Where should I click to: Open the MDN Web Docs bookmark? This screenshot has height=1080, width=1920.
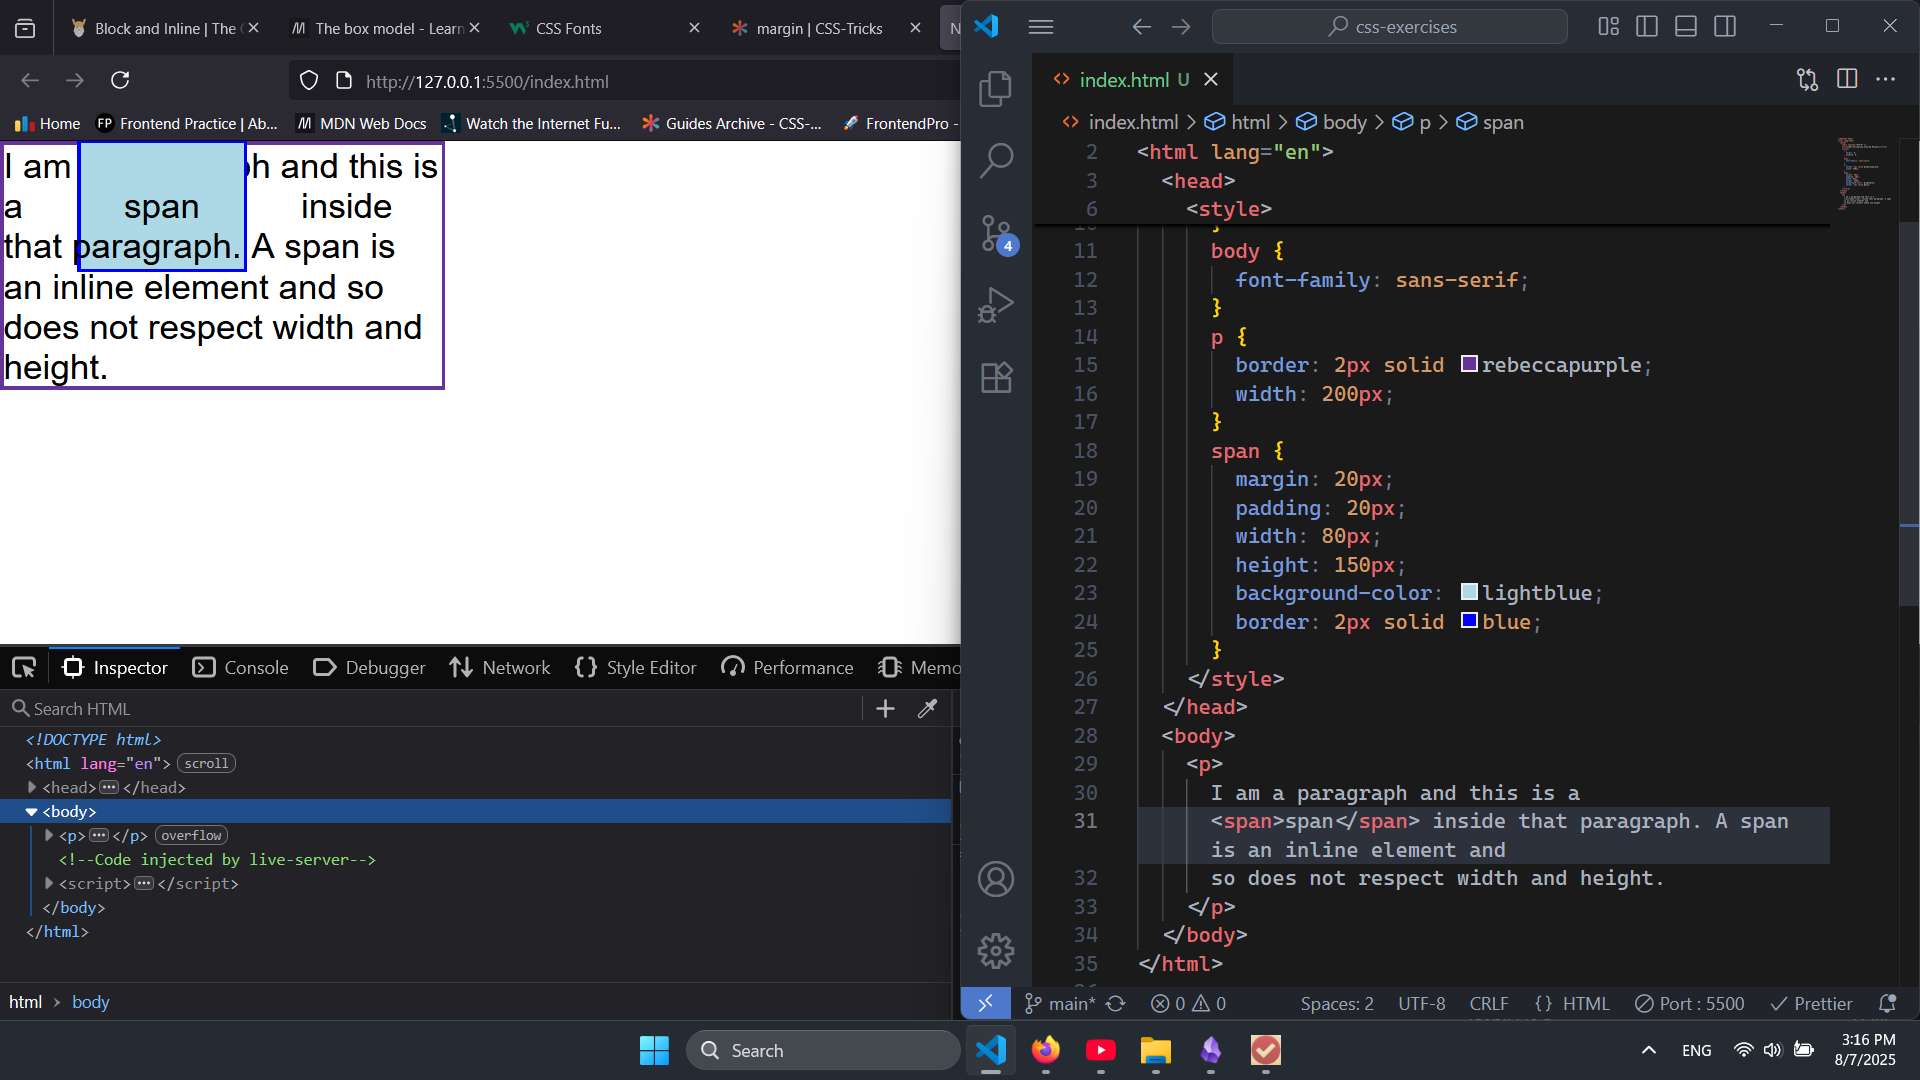[x=362, y=123]
